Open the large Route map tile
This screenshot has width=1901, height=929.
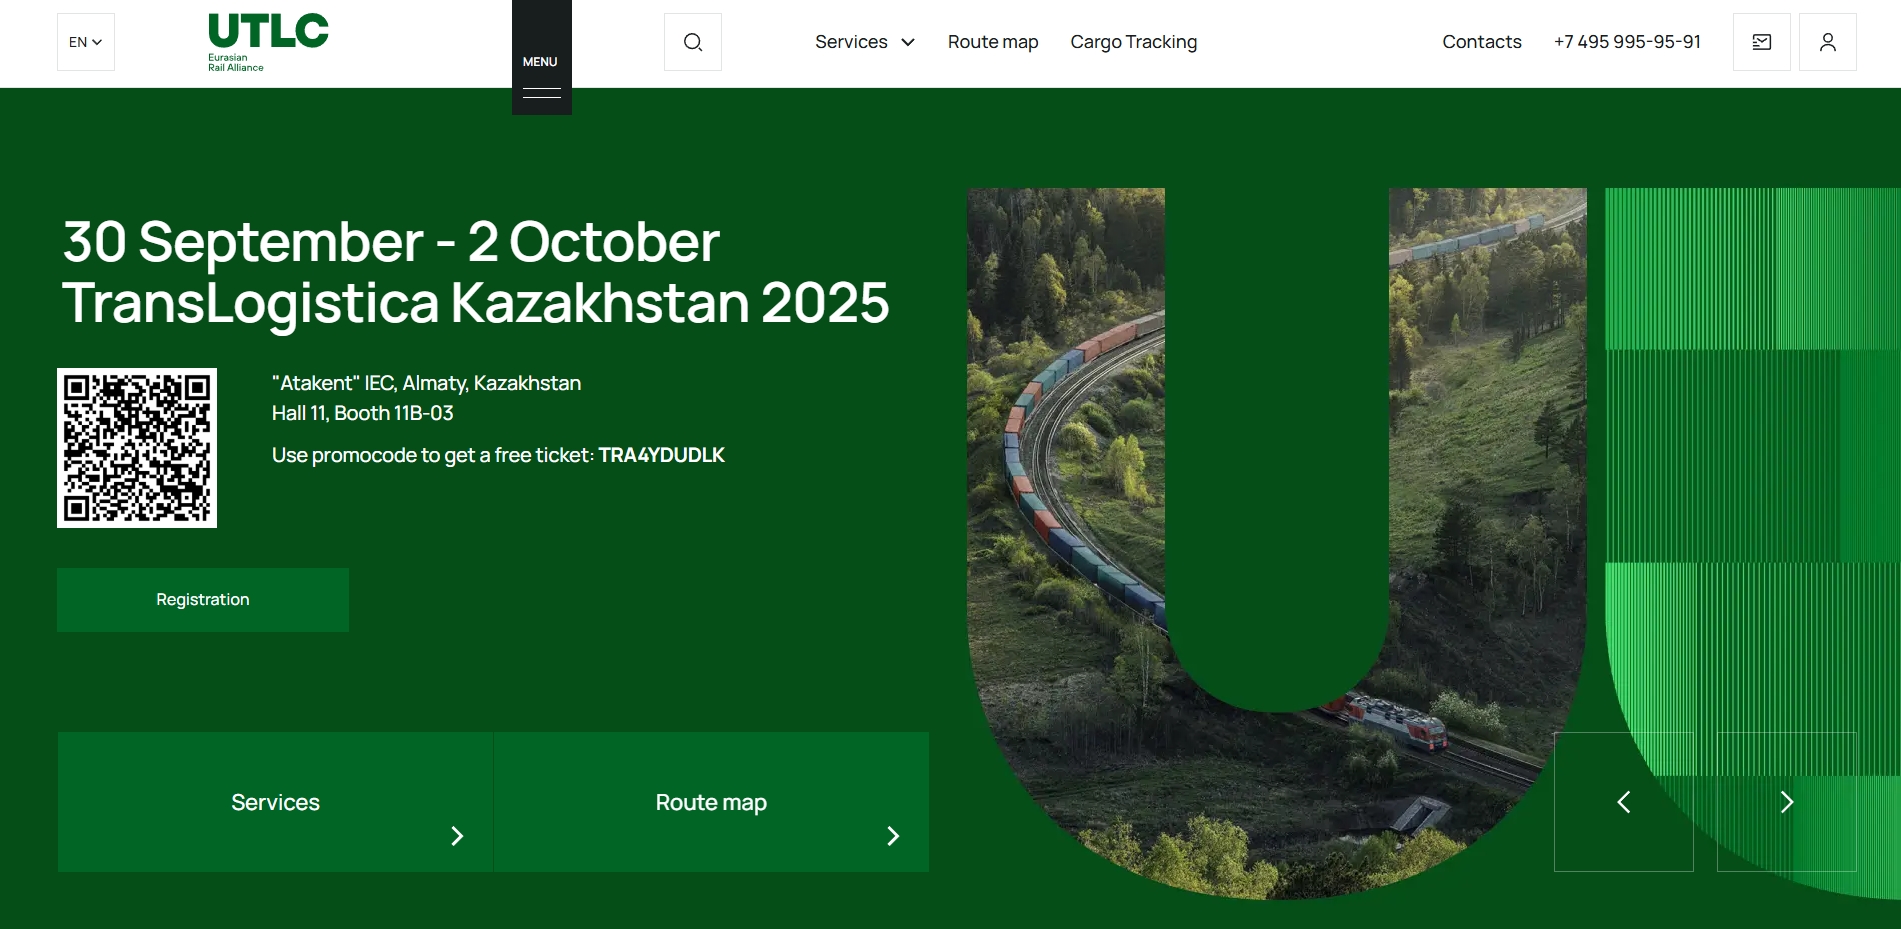click(x=711, y=802)
